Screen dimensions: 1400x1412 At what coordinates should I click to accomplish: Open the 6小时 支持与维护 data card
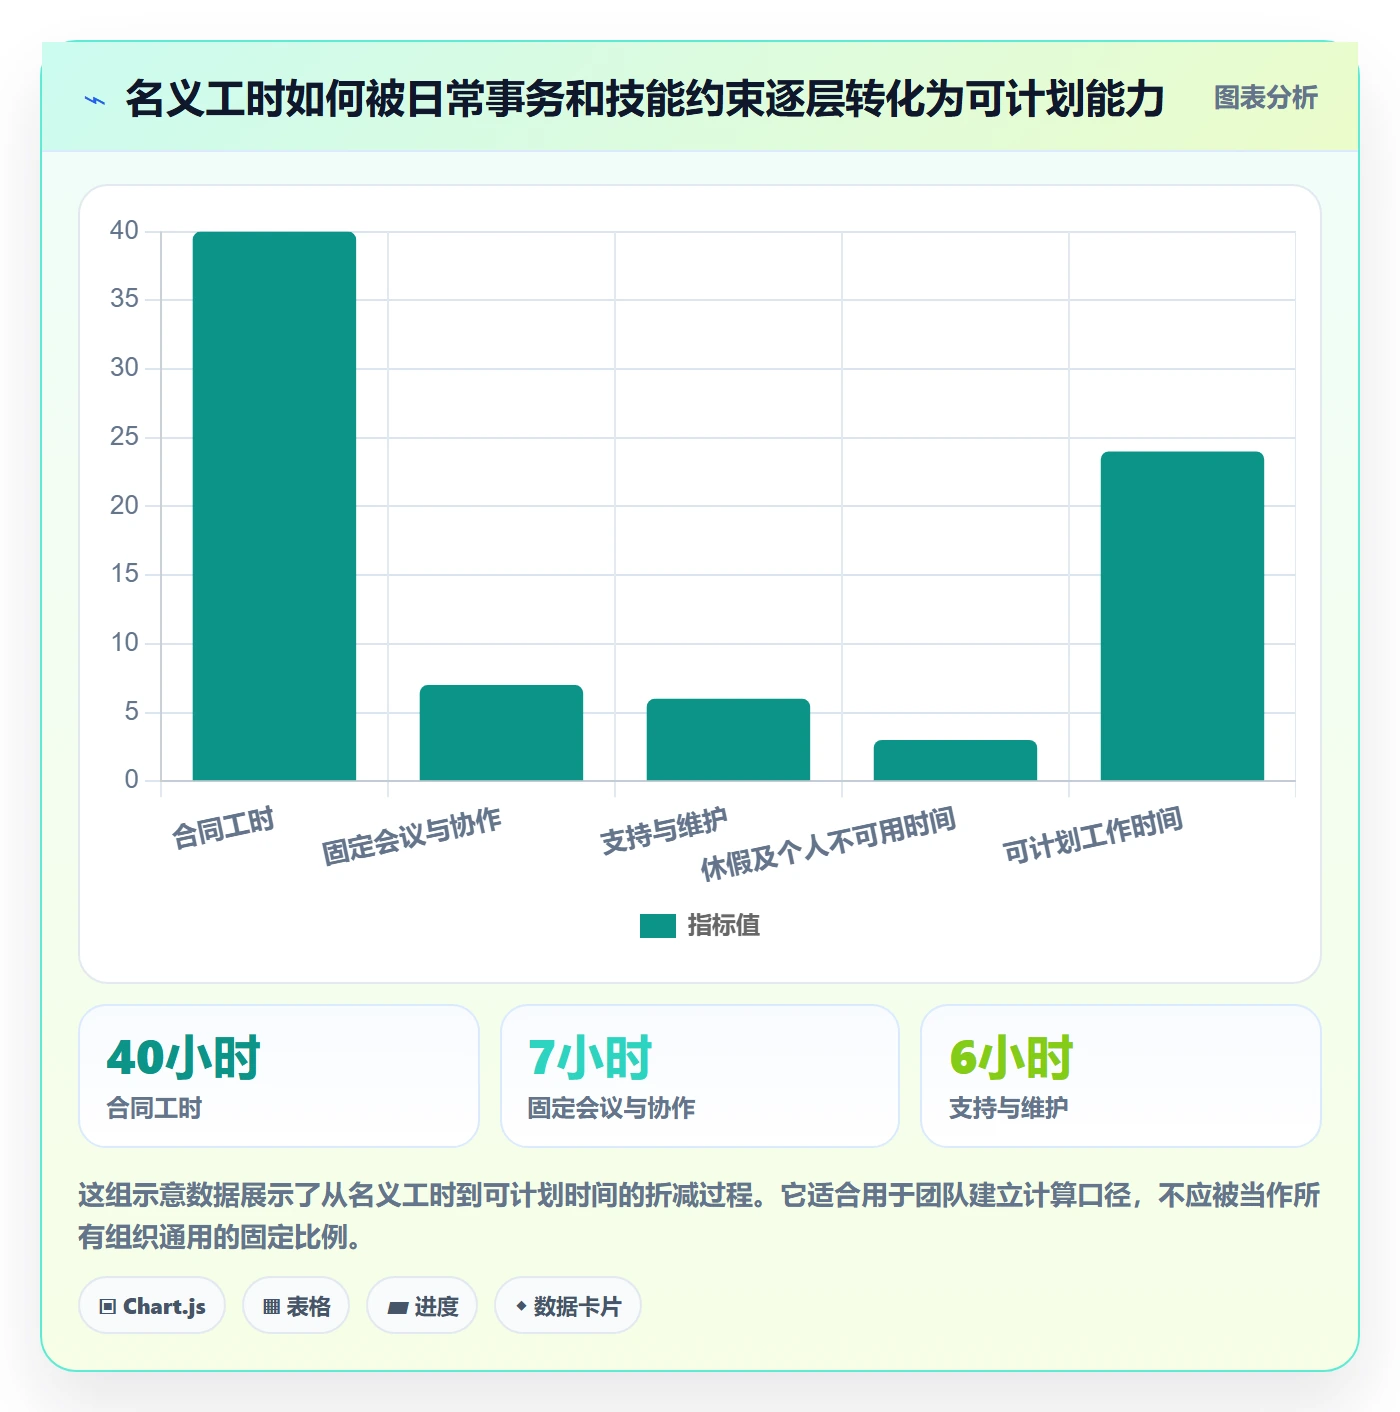[1121, 1076]
